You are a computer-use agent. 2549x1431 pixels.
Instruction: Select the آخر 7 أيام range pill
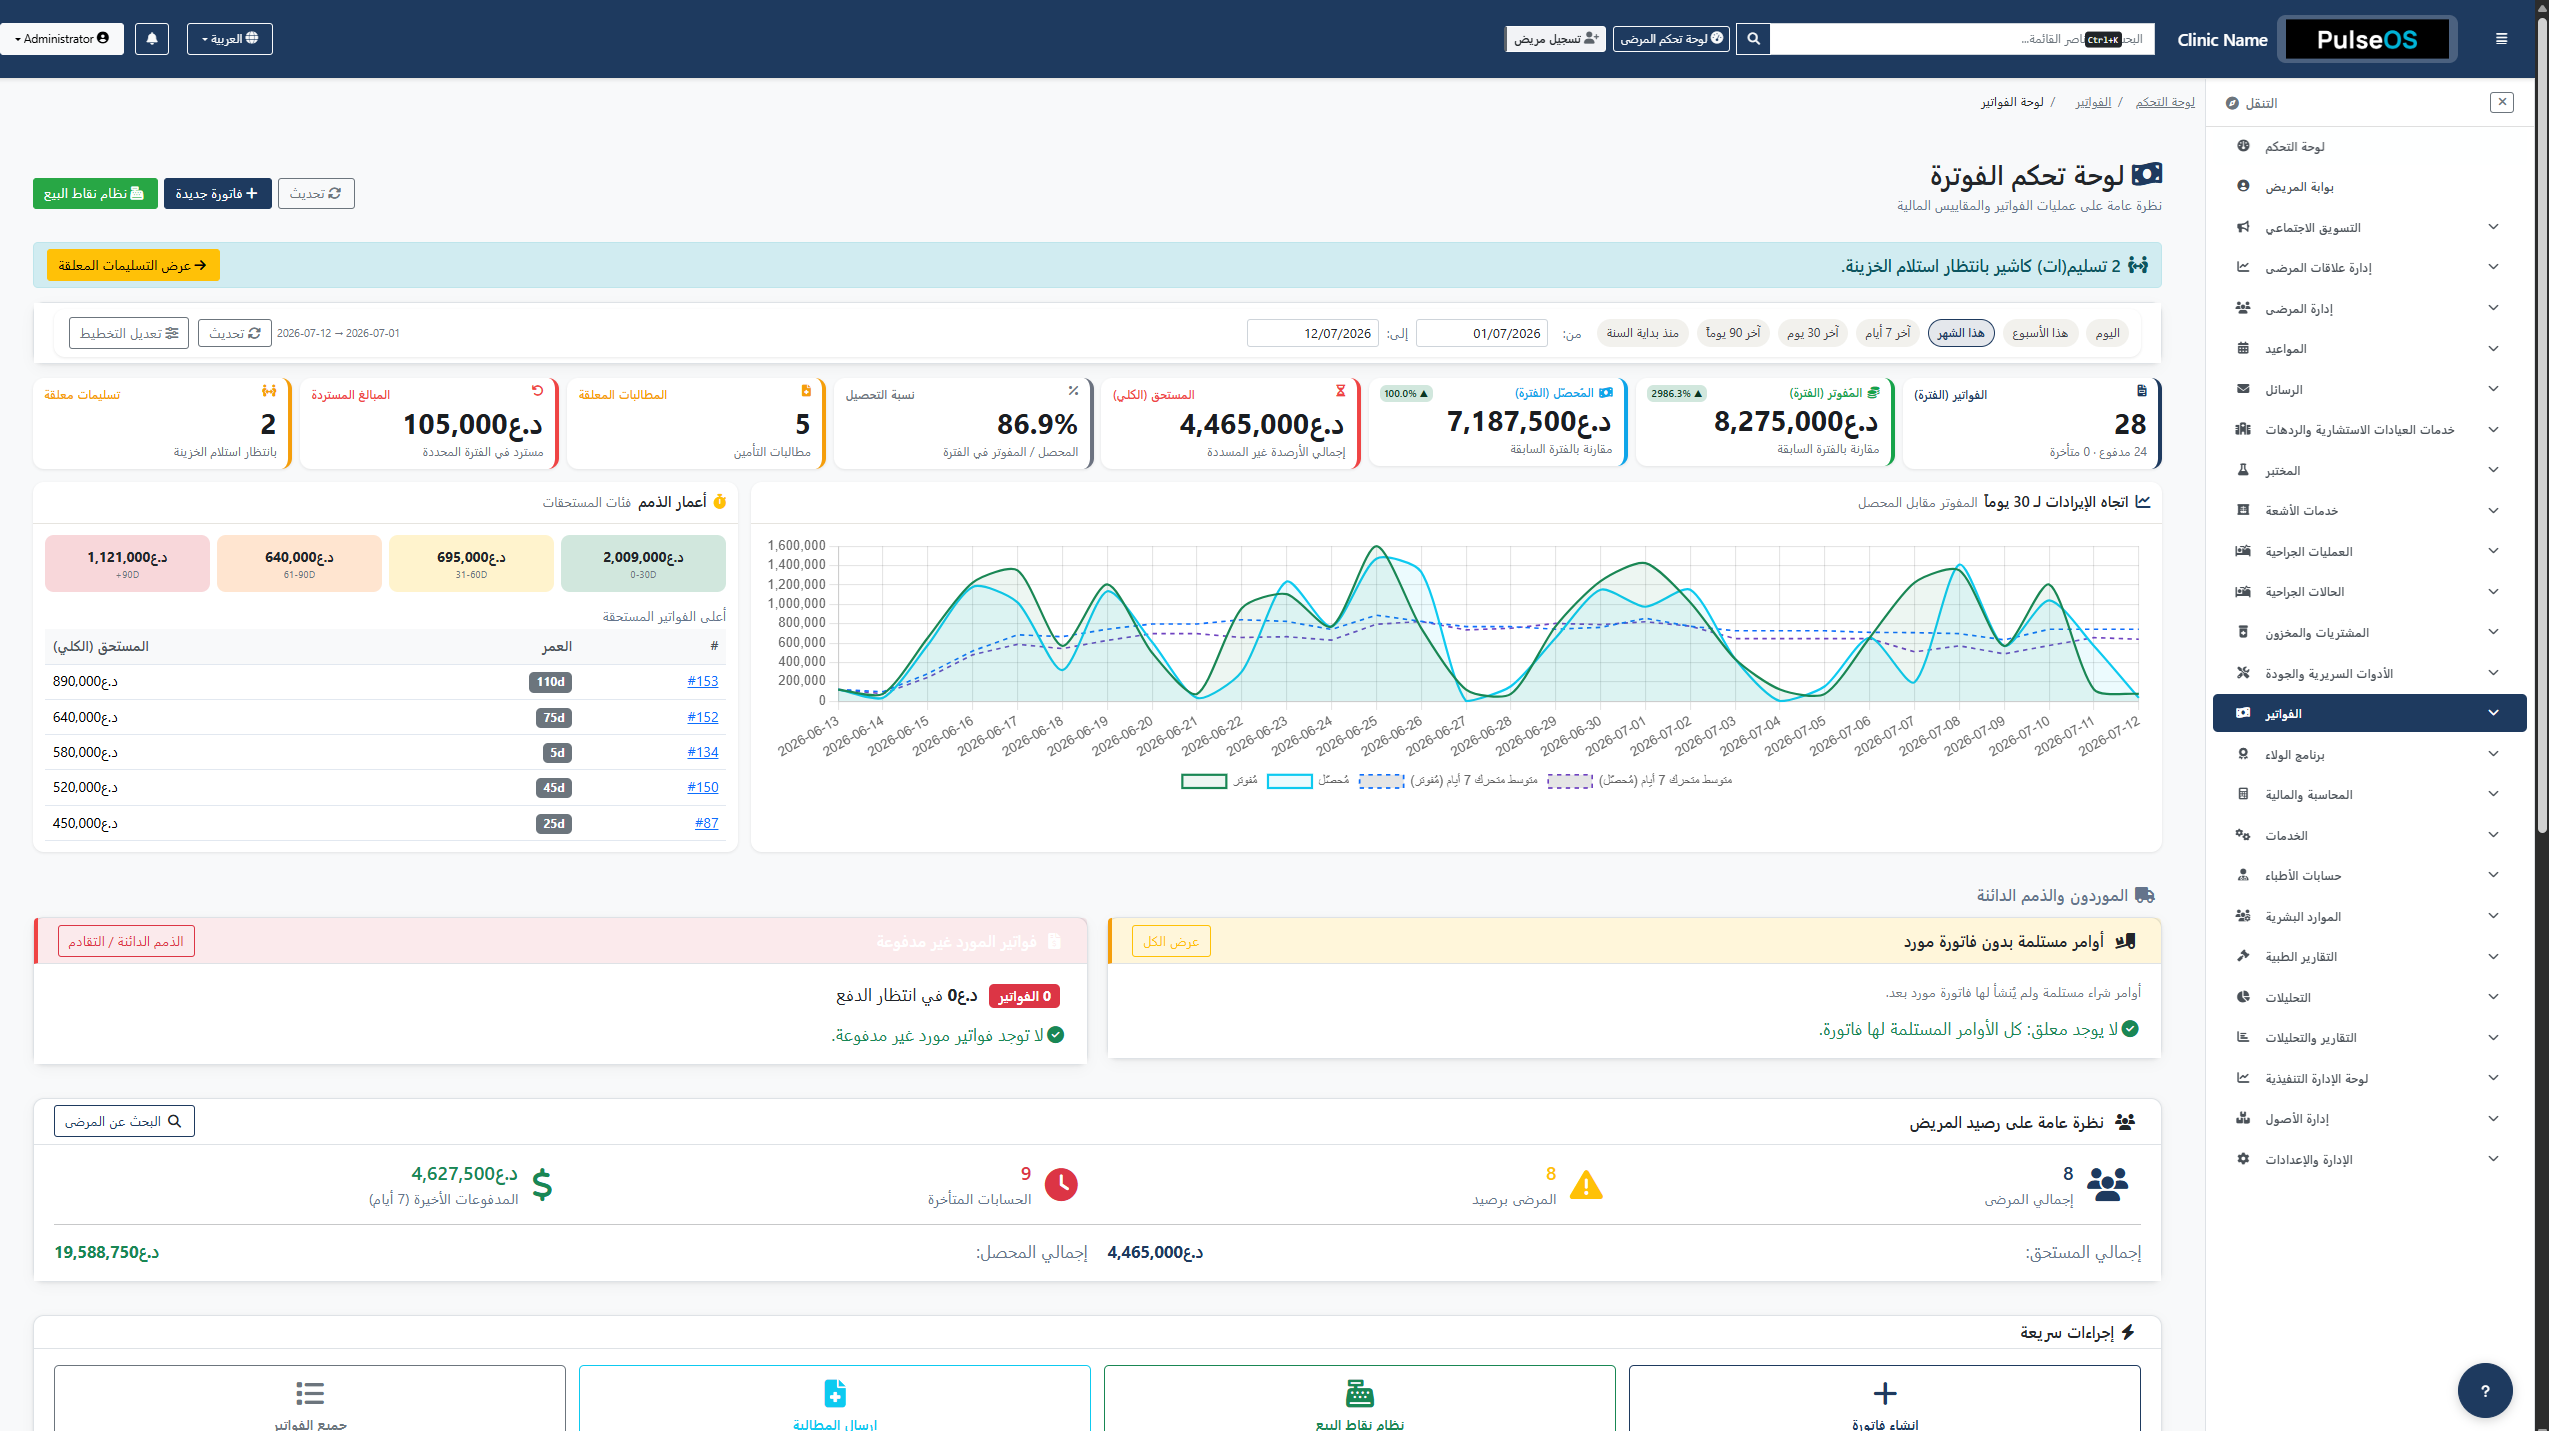point(1887,333)
